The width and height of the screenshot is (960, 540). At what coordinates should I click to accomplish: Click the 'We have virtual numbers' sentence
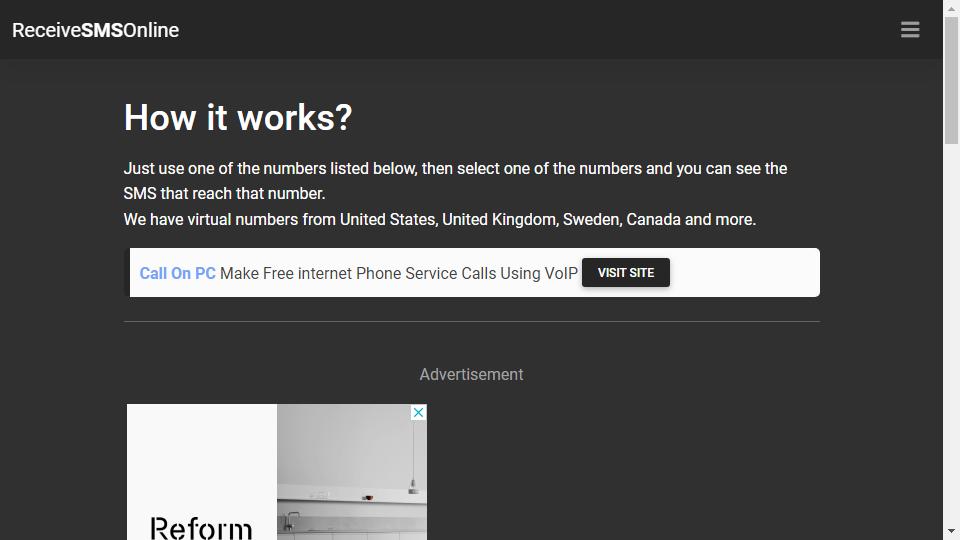click(x=440, y=219)
